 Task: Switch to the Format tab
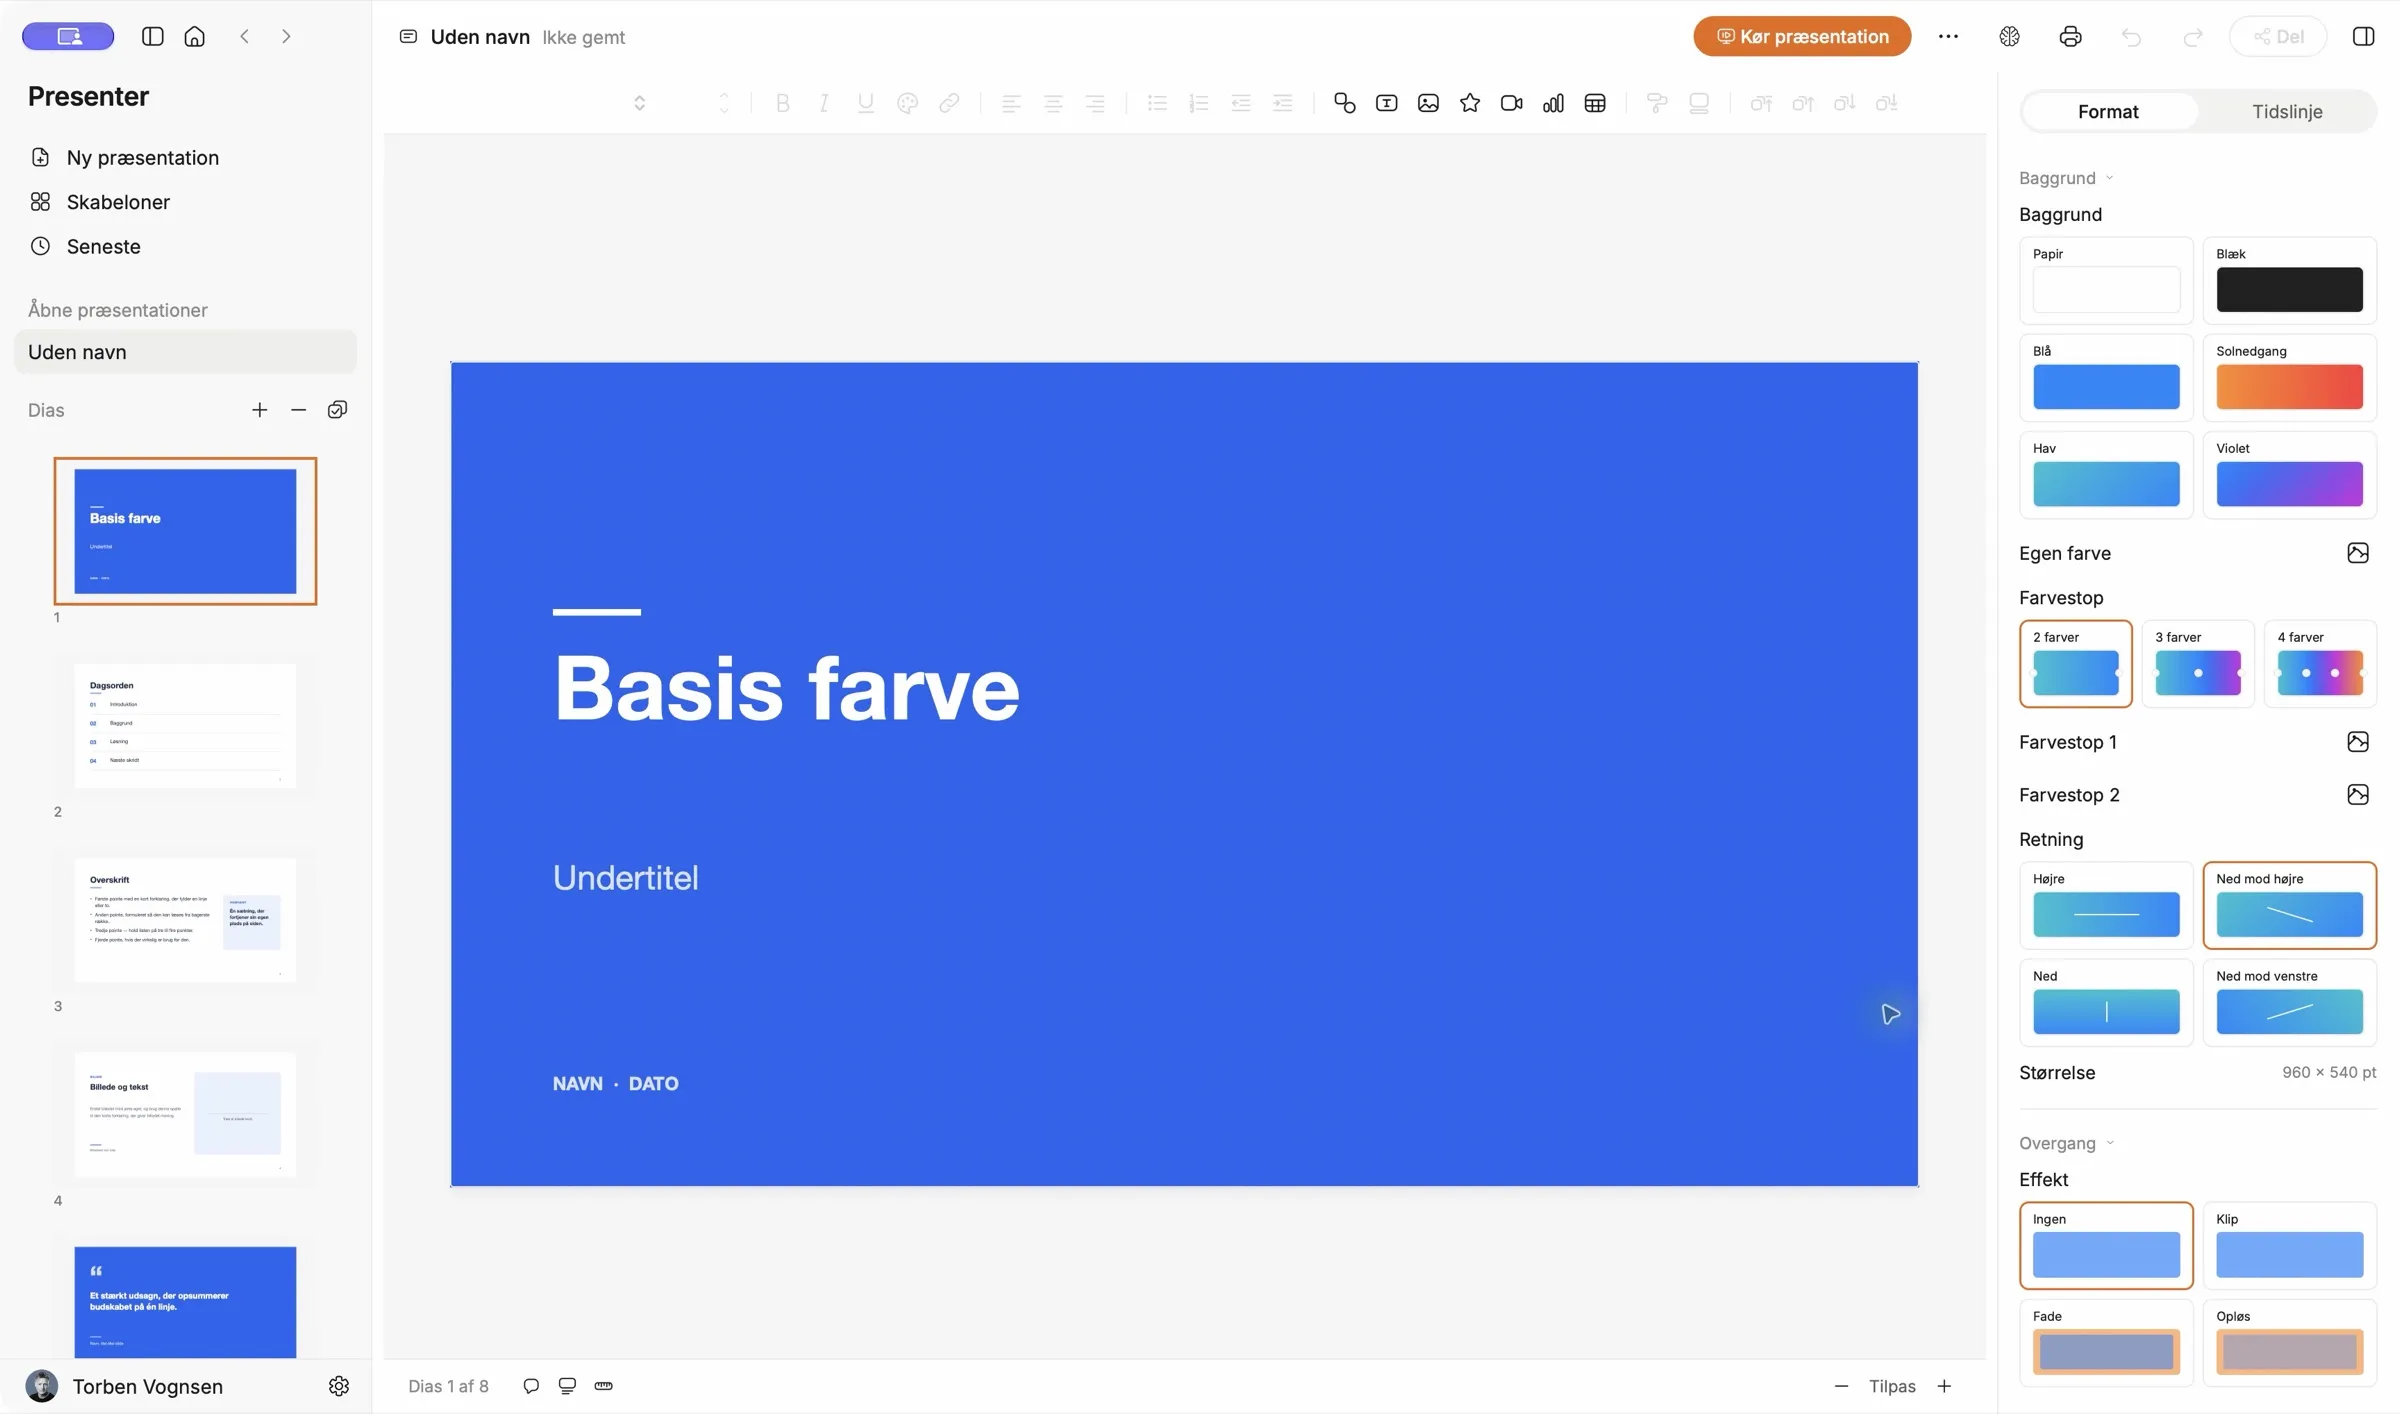click(2108, 111)
